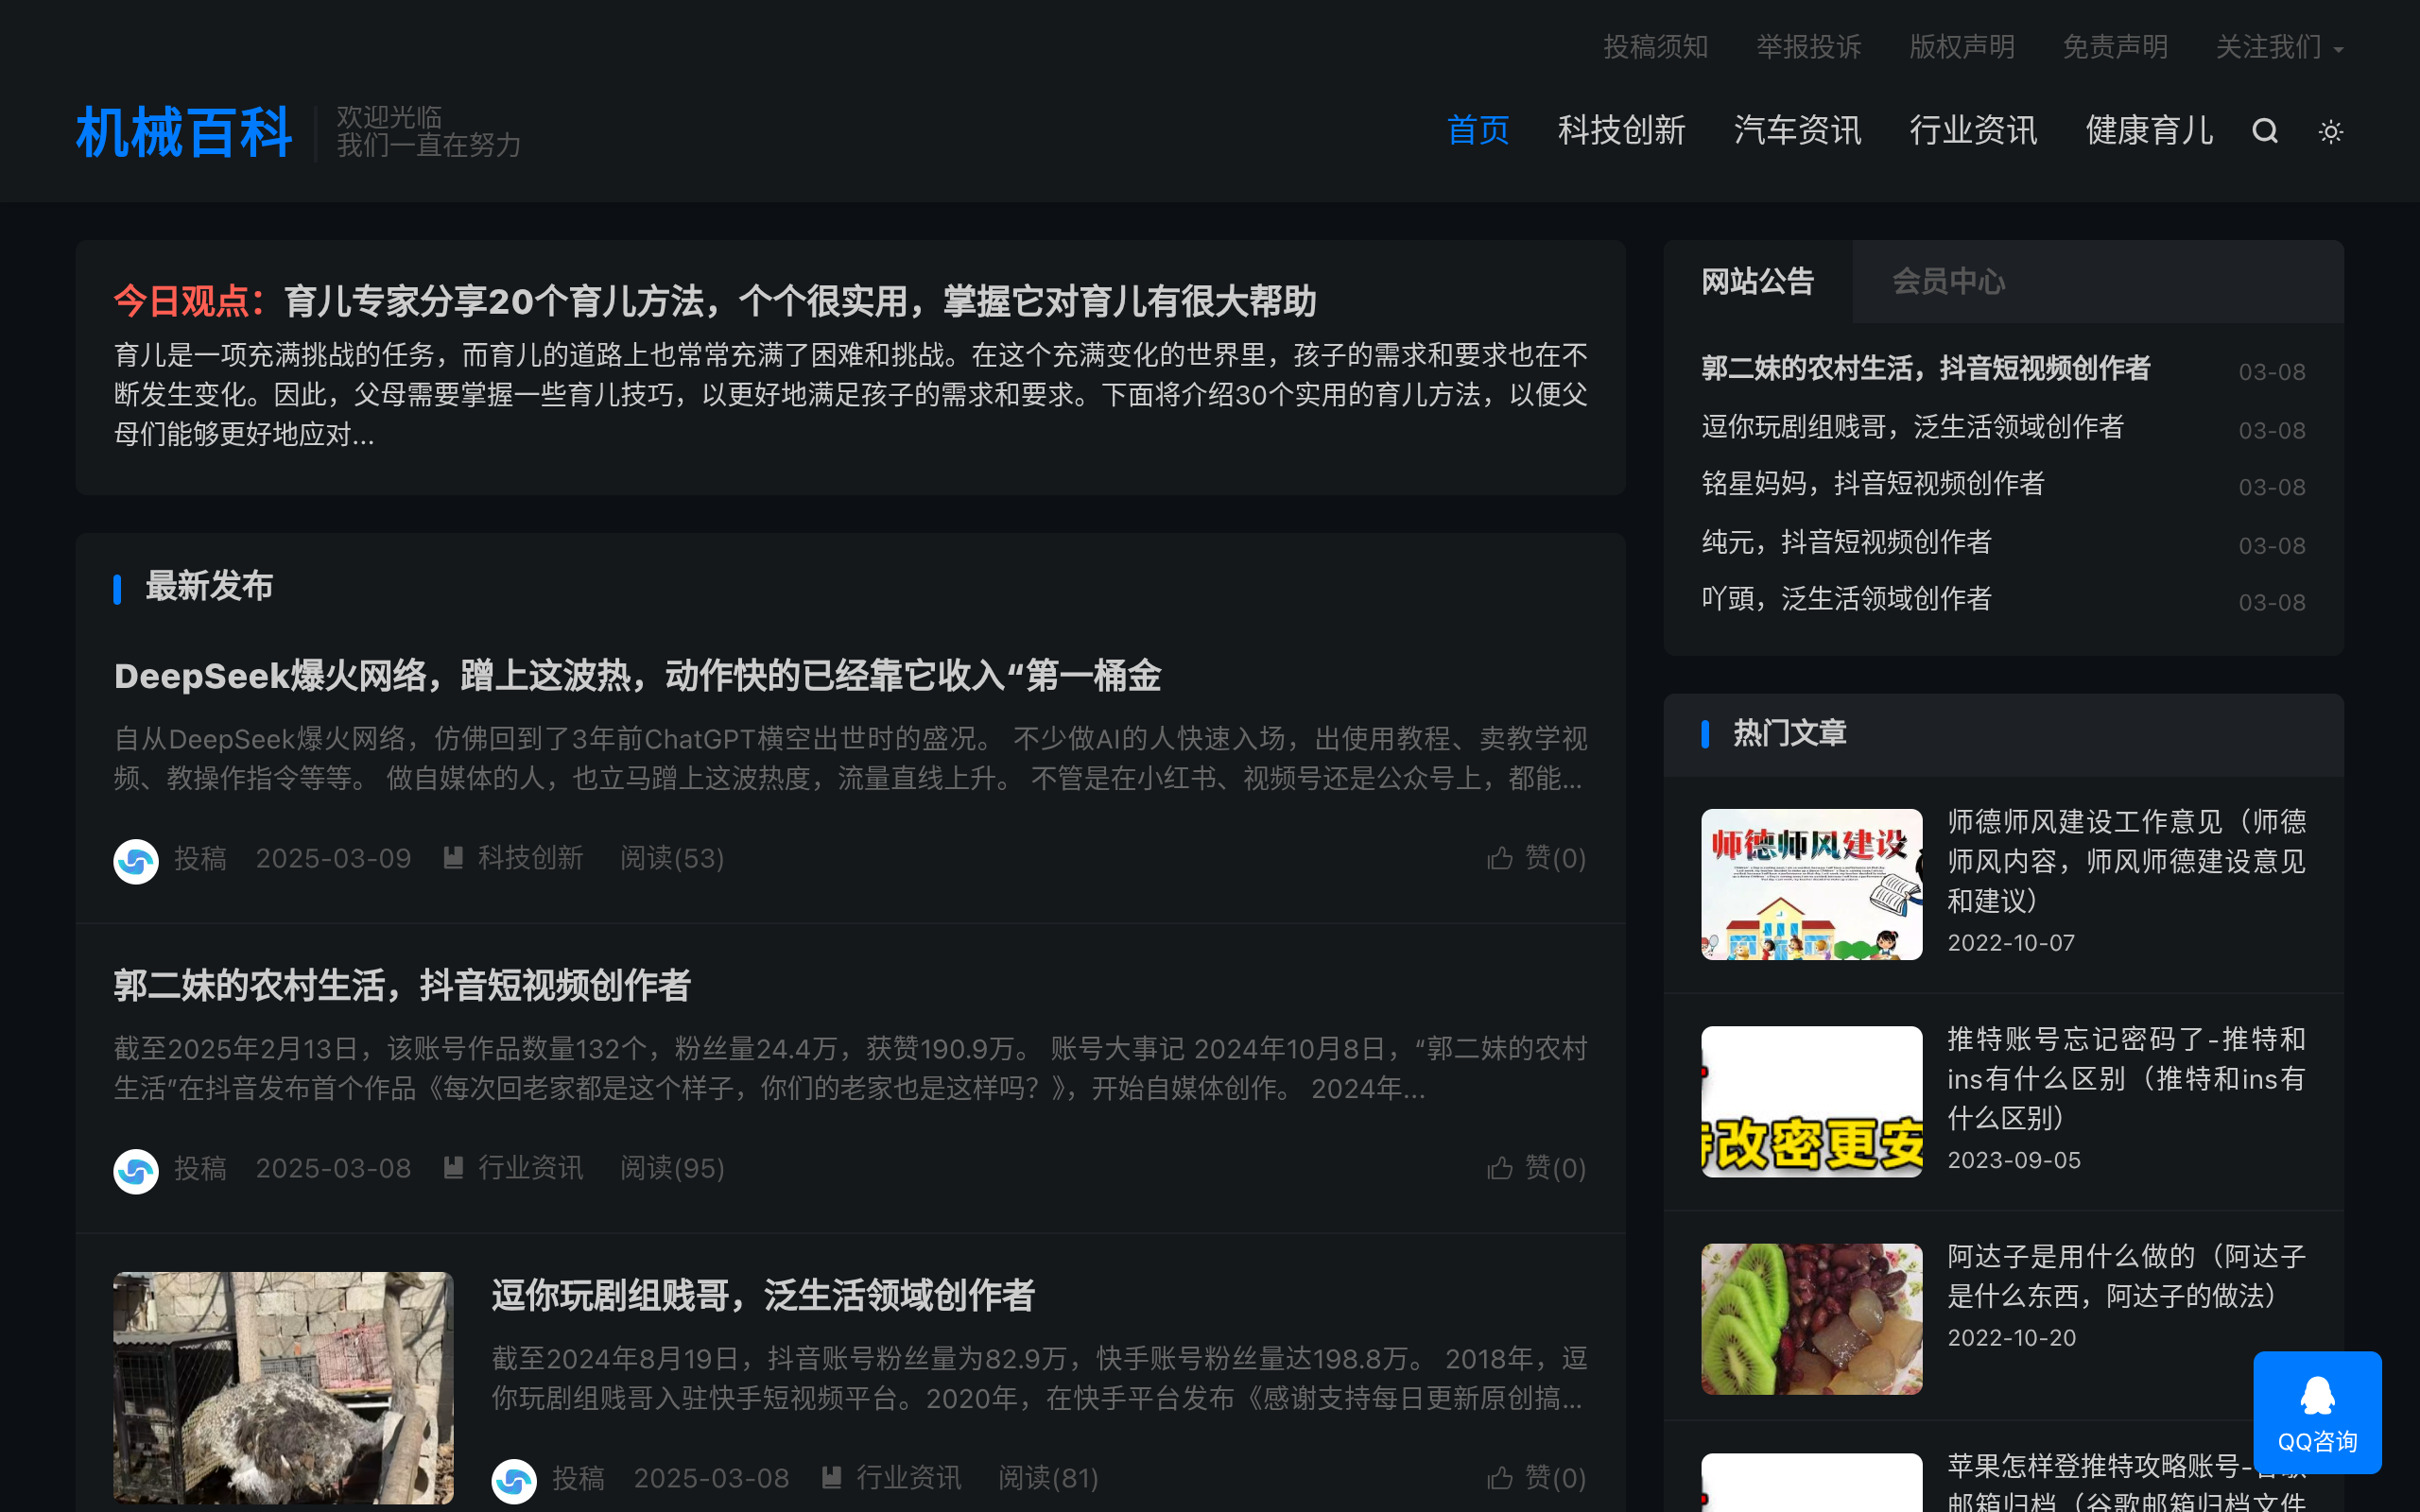Screen dimensions: 2420x1512
Task: Open the 改密更安 thumbnail in hot articles
Action: [1811, 1101]
